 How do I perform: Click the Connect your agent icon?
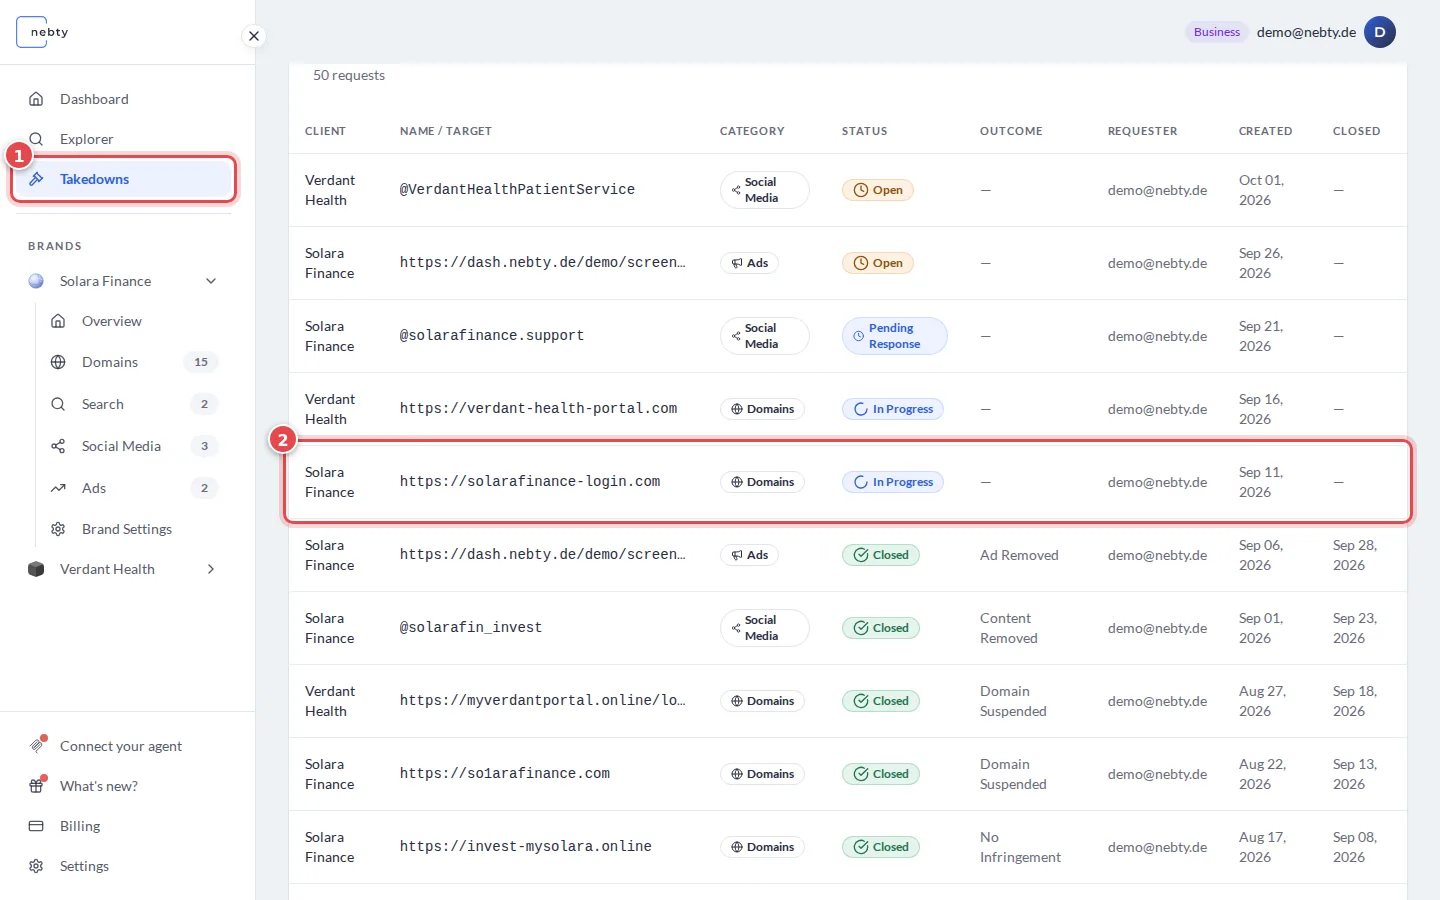tap(37, 745)
